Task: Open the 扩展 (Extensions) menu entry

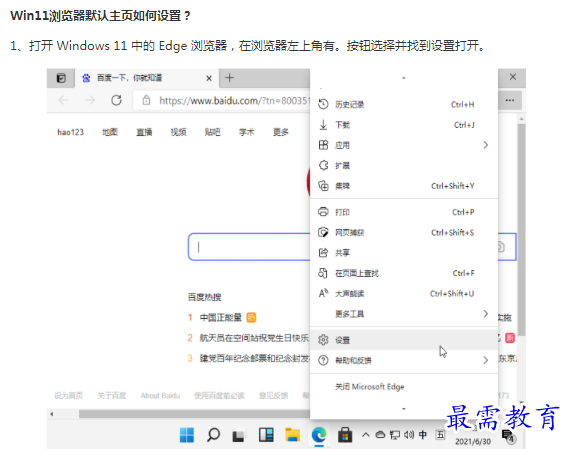Action: [x=404, y=166]
